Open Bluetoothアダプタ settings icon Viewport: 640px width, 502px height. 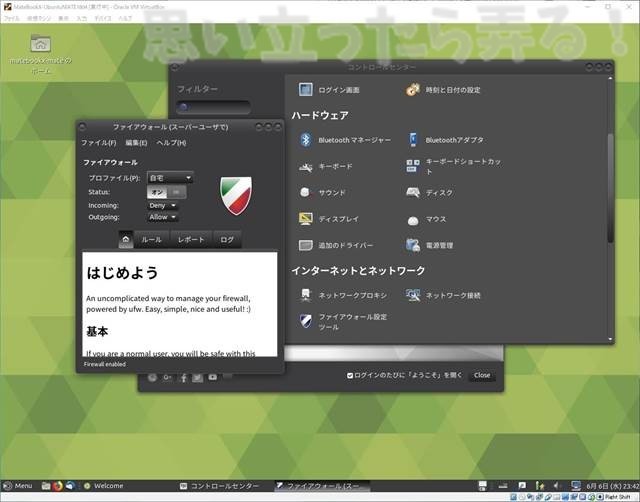point(413,140)
